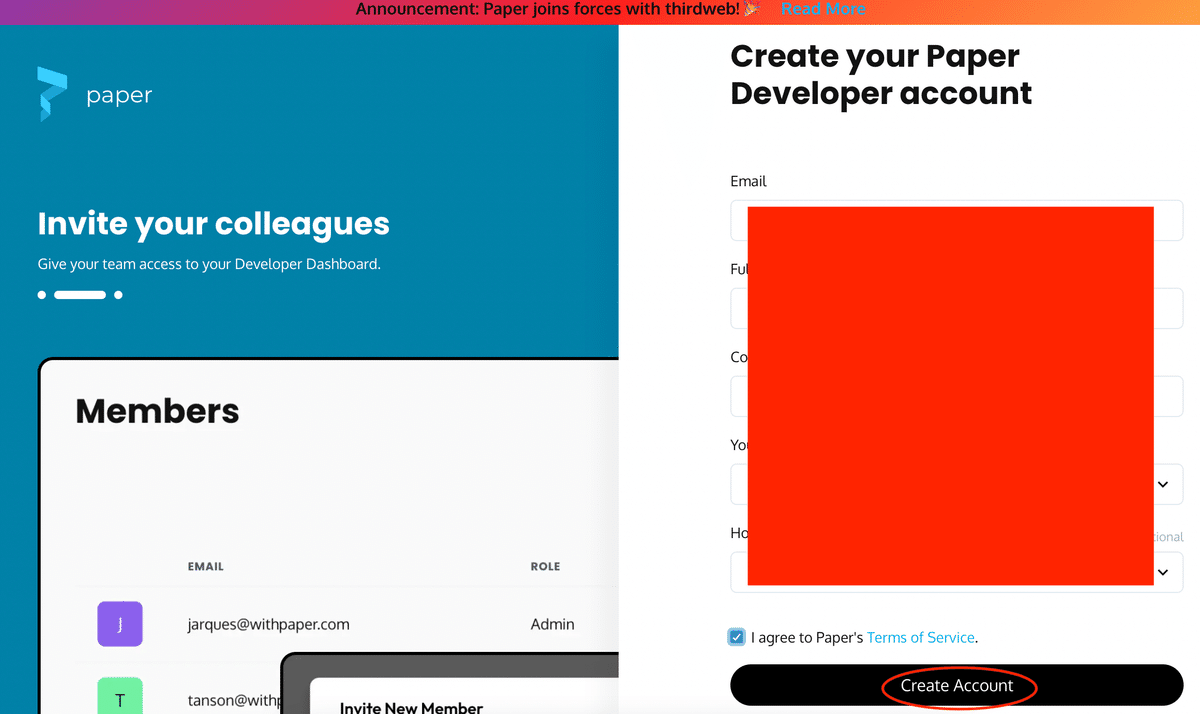Click the Give your team access description

pyautogui.click(x=209, y=264)
